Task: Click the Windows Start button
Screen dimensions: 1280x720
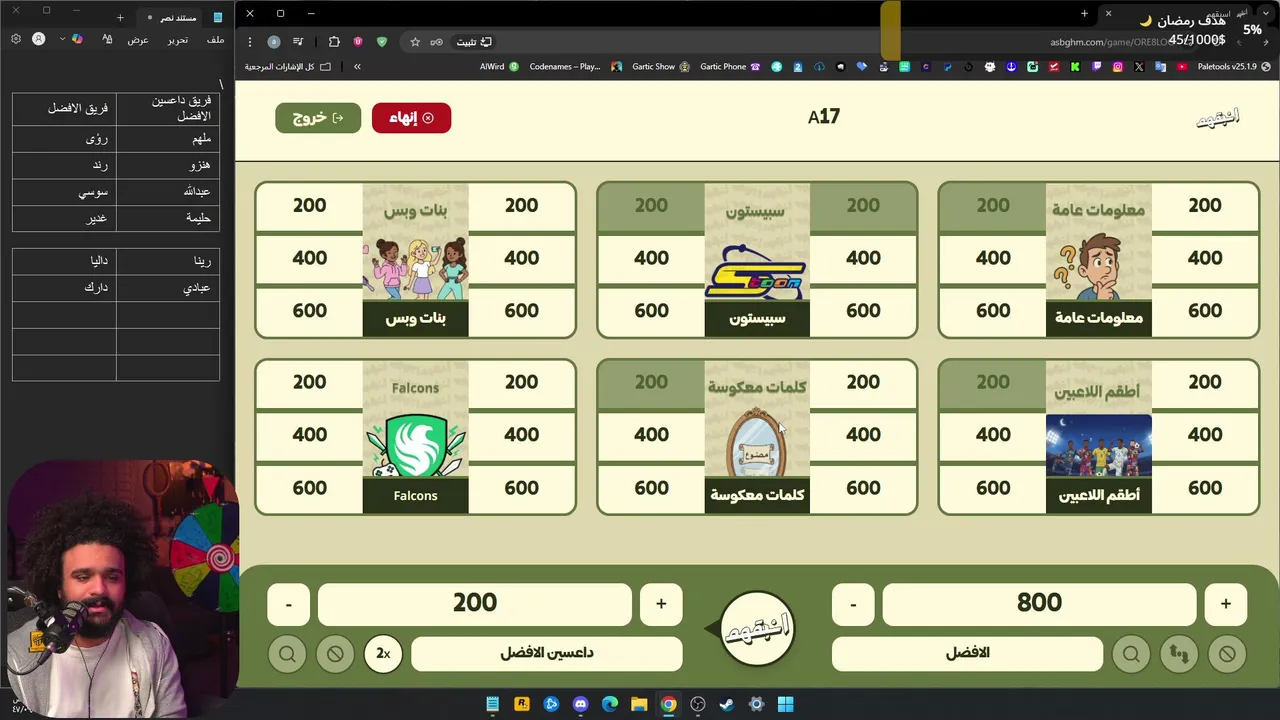Action: tap(786, 704)
